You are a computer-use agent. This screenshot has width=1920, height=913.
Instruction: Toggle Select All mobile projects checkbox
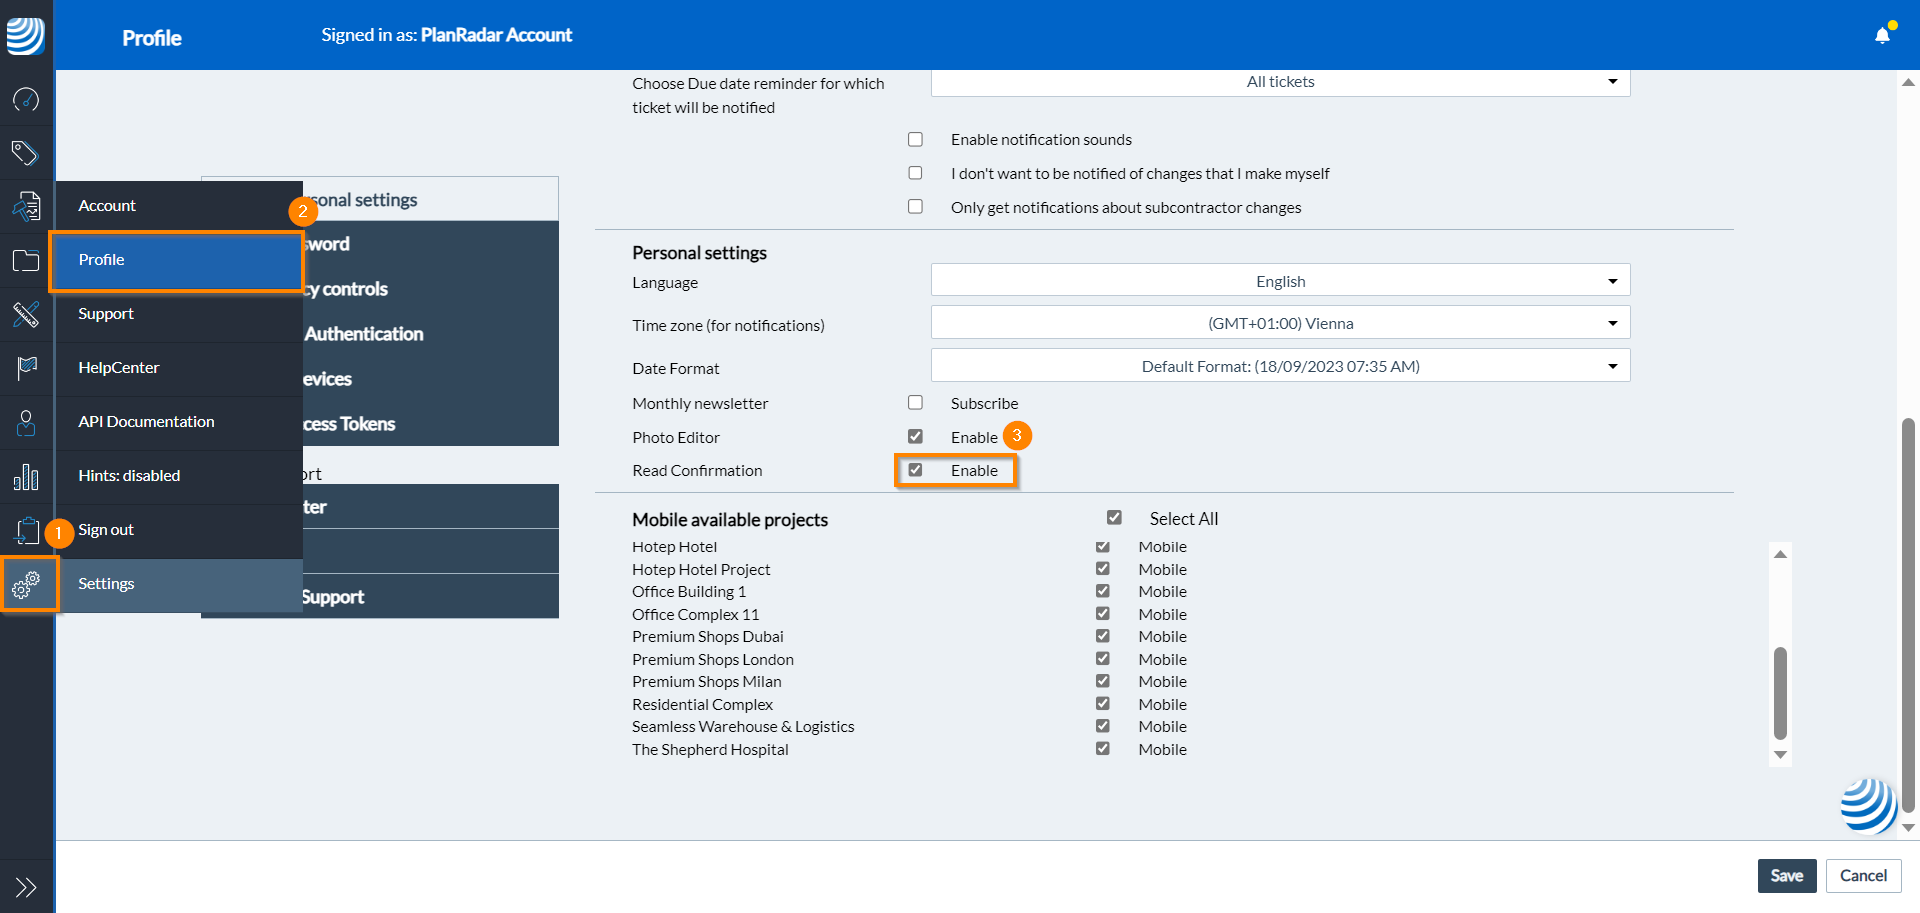(x=1114, y=518)
